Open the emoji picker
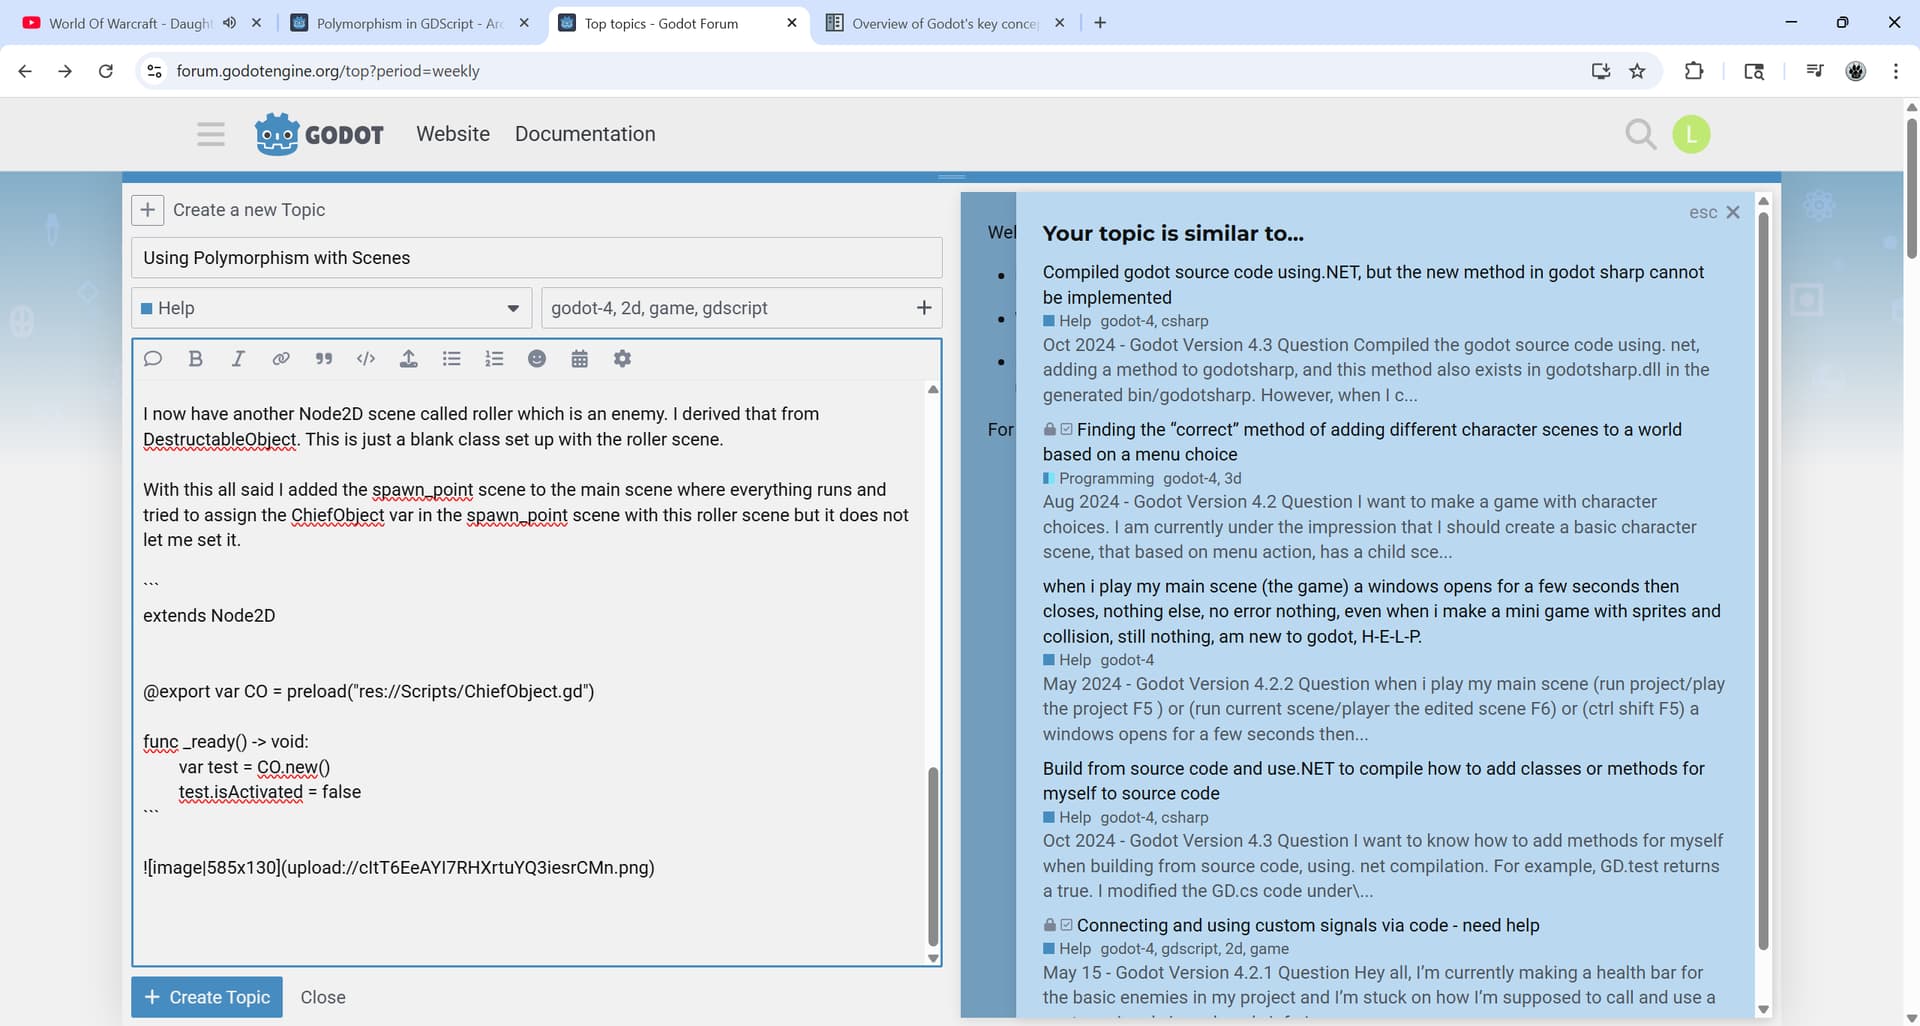 [x=537, y=359]
